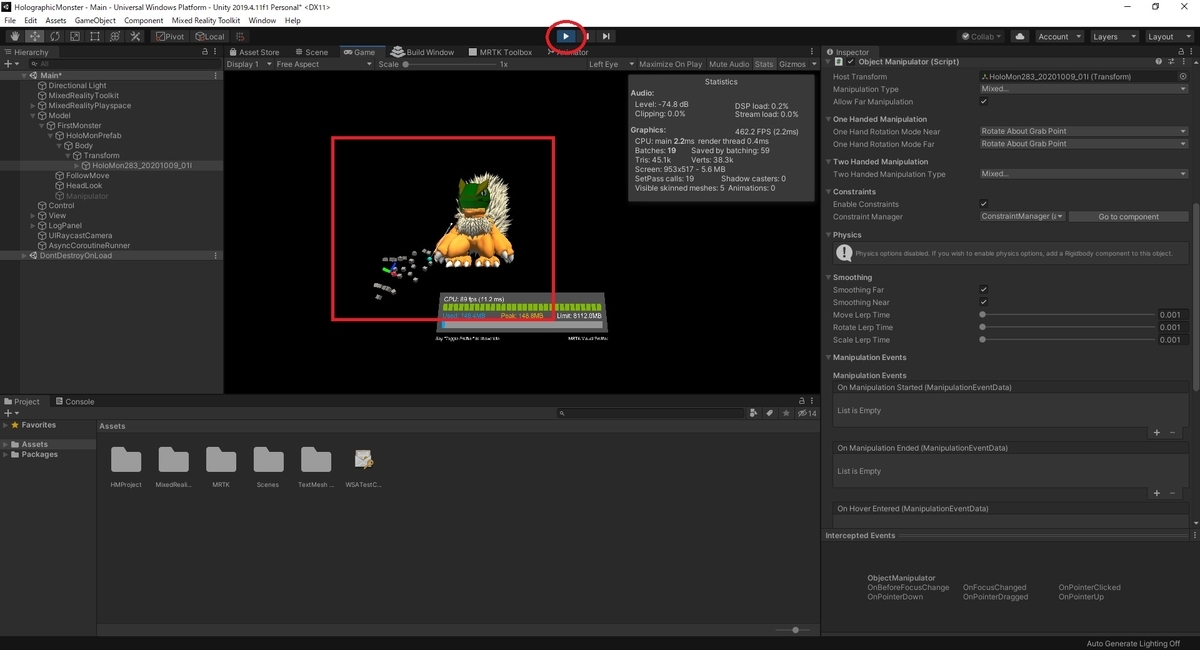1200x650 pixels.
Task: Open the Component menu
Action: click(144, 20)
